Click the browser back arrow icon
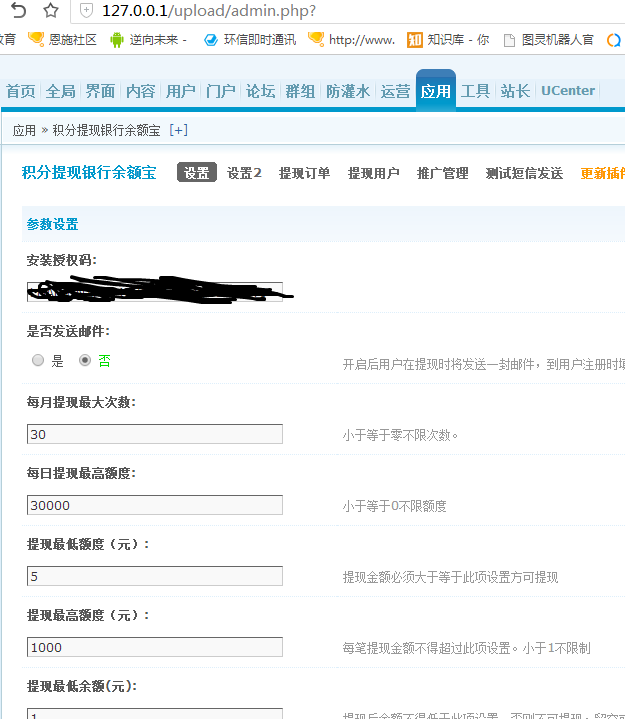 pos(18,10)
